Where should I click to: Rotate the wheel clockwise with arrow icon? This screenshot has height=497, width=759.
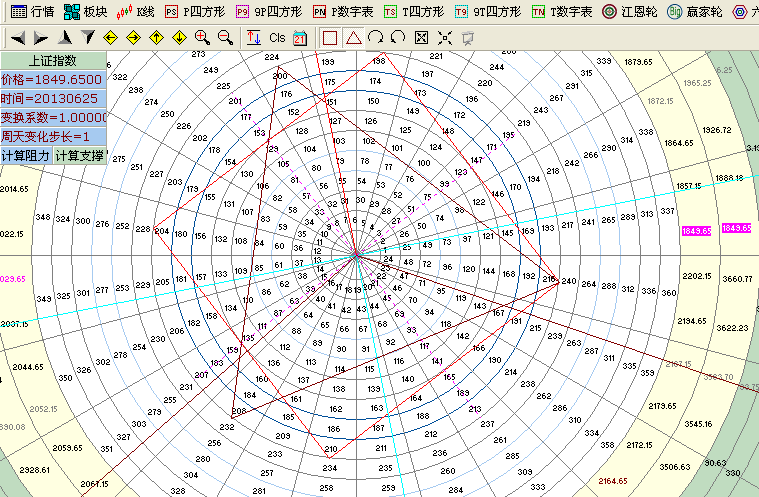point(376,38)
